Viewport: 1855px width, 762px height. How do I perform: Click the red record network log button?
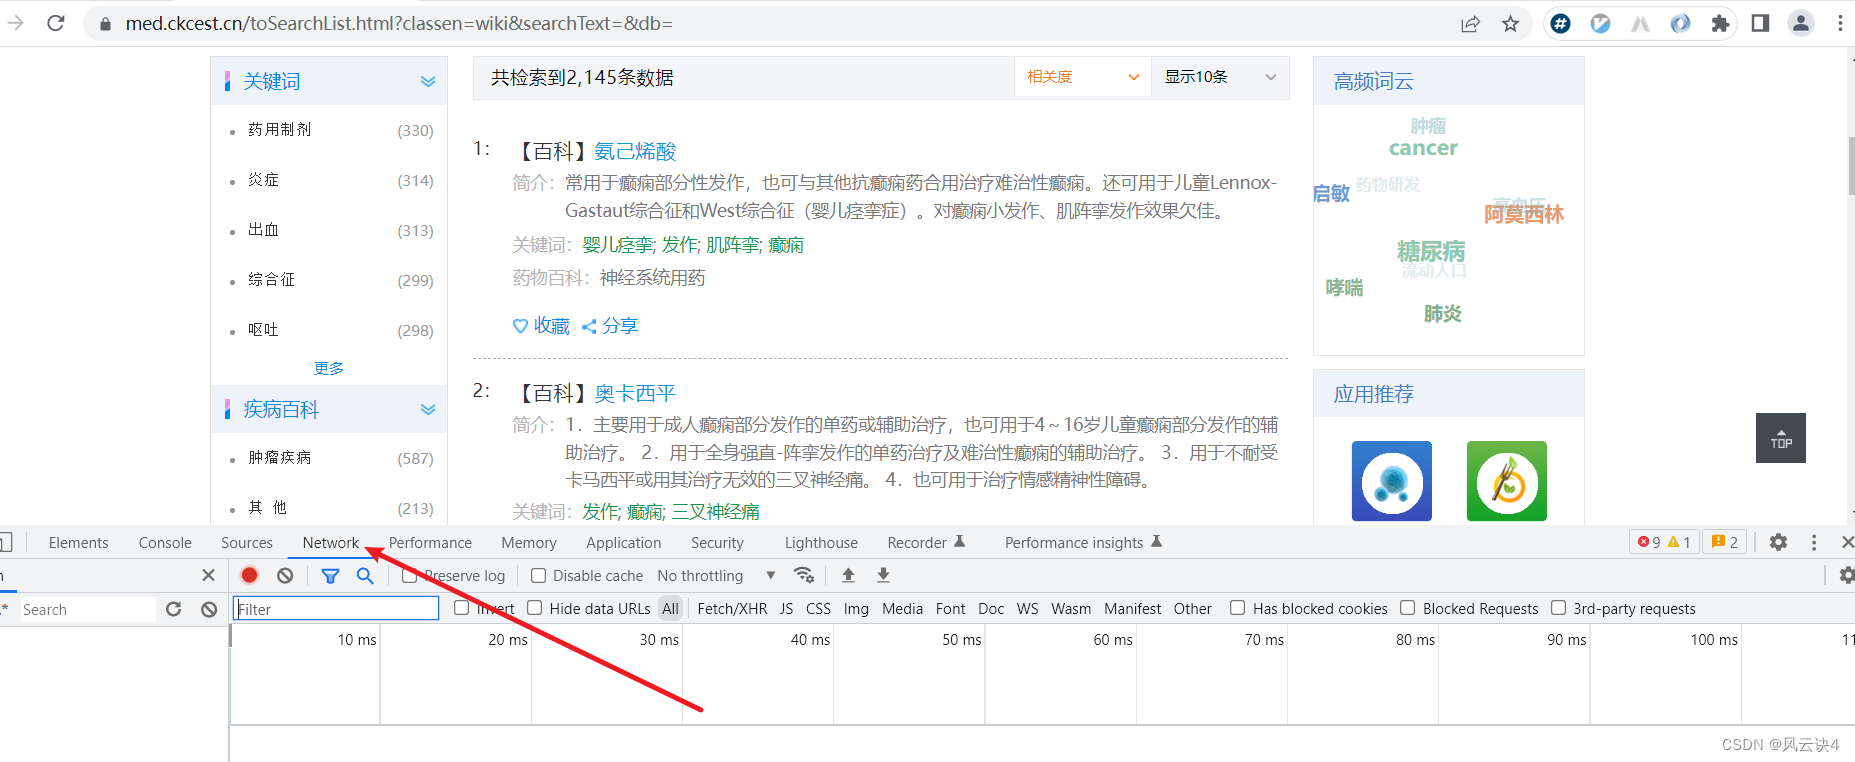tap(250, 575)
